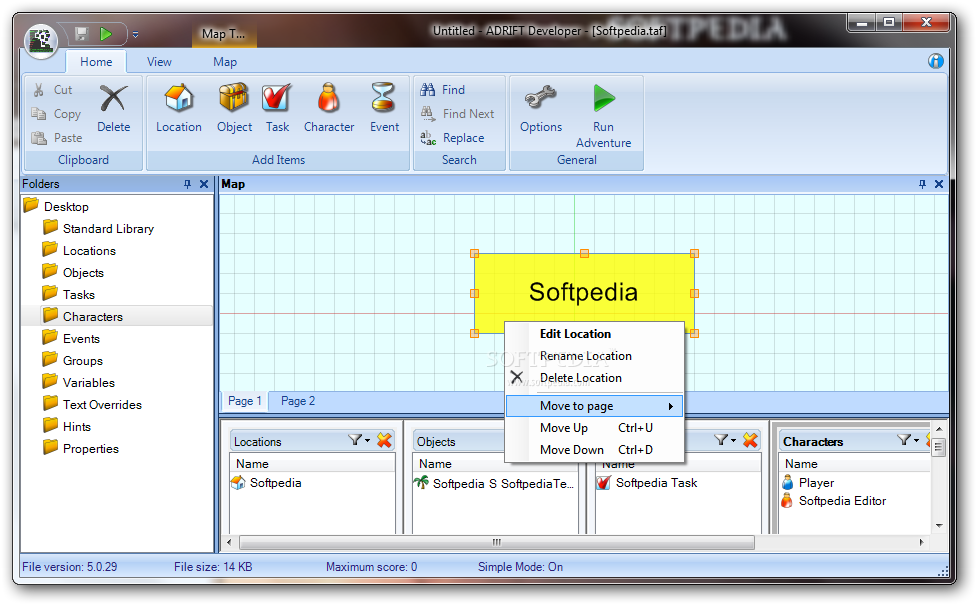Close the Tasks panel with red X
This screenshot has height=605, width=977.
[x=750, y=441]
